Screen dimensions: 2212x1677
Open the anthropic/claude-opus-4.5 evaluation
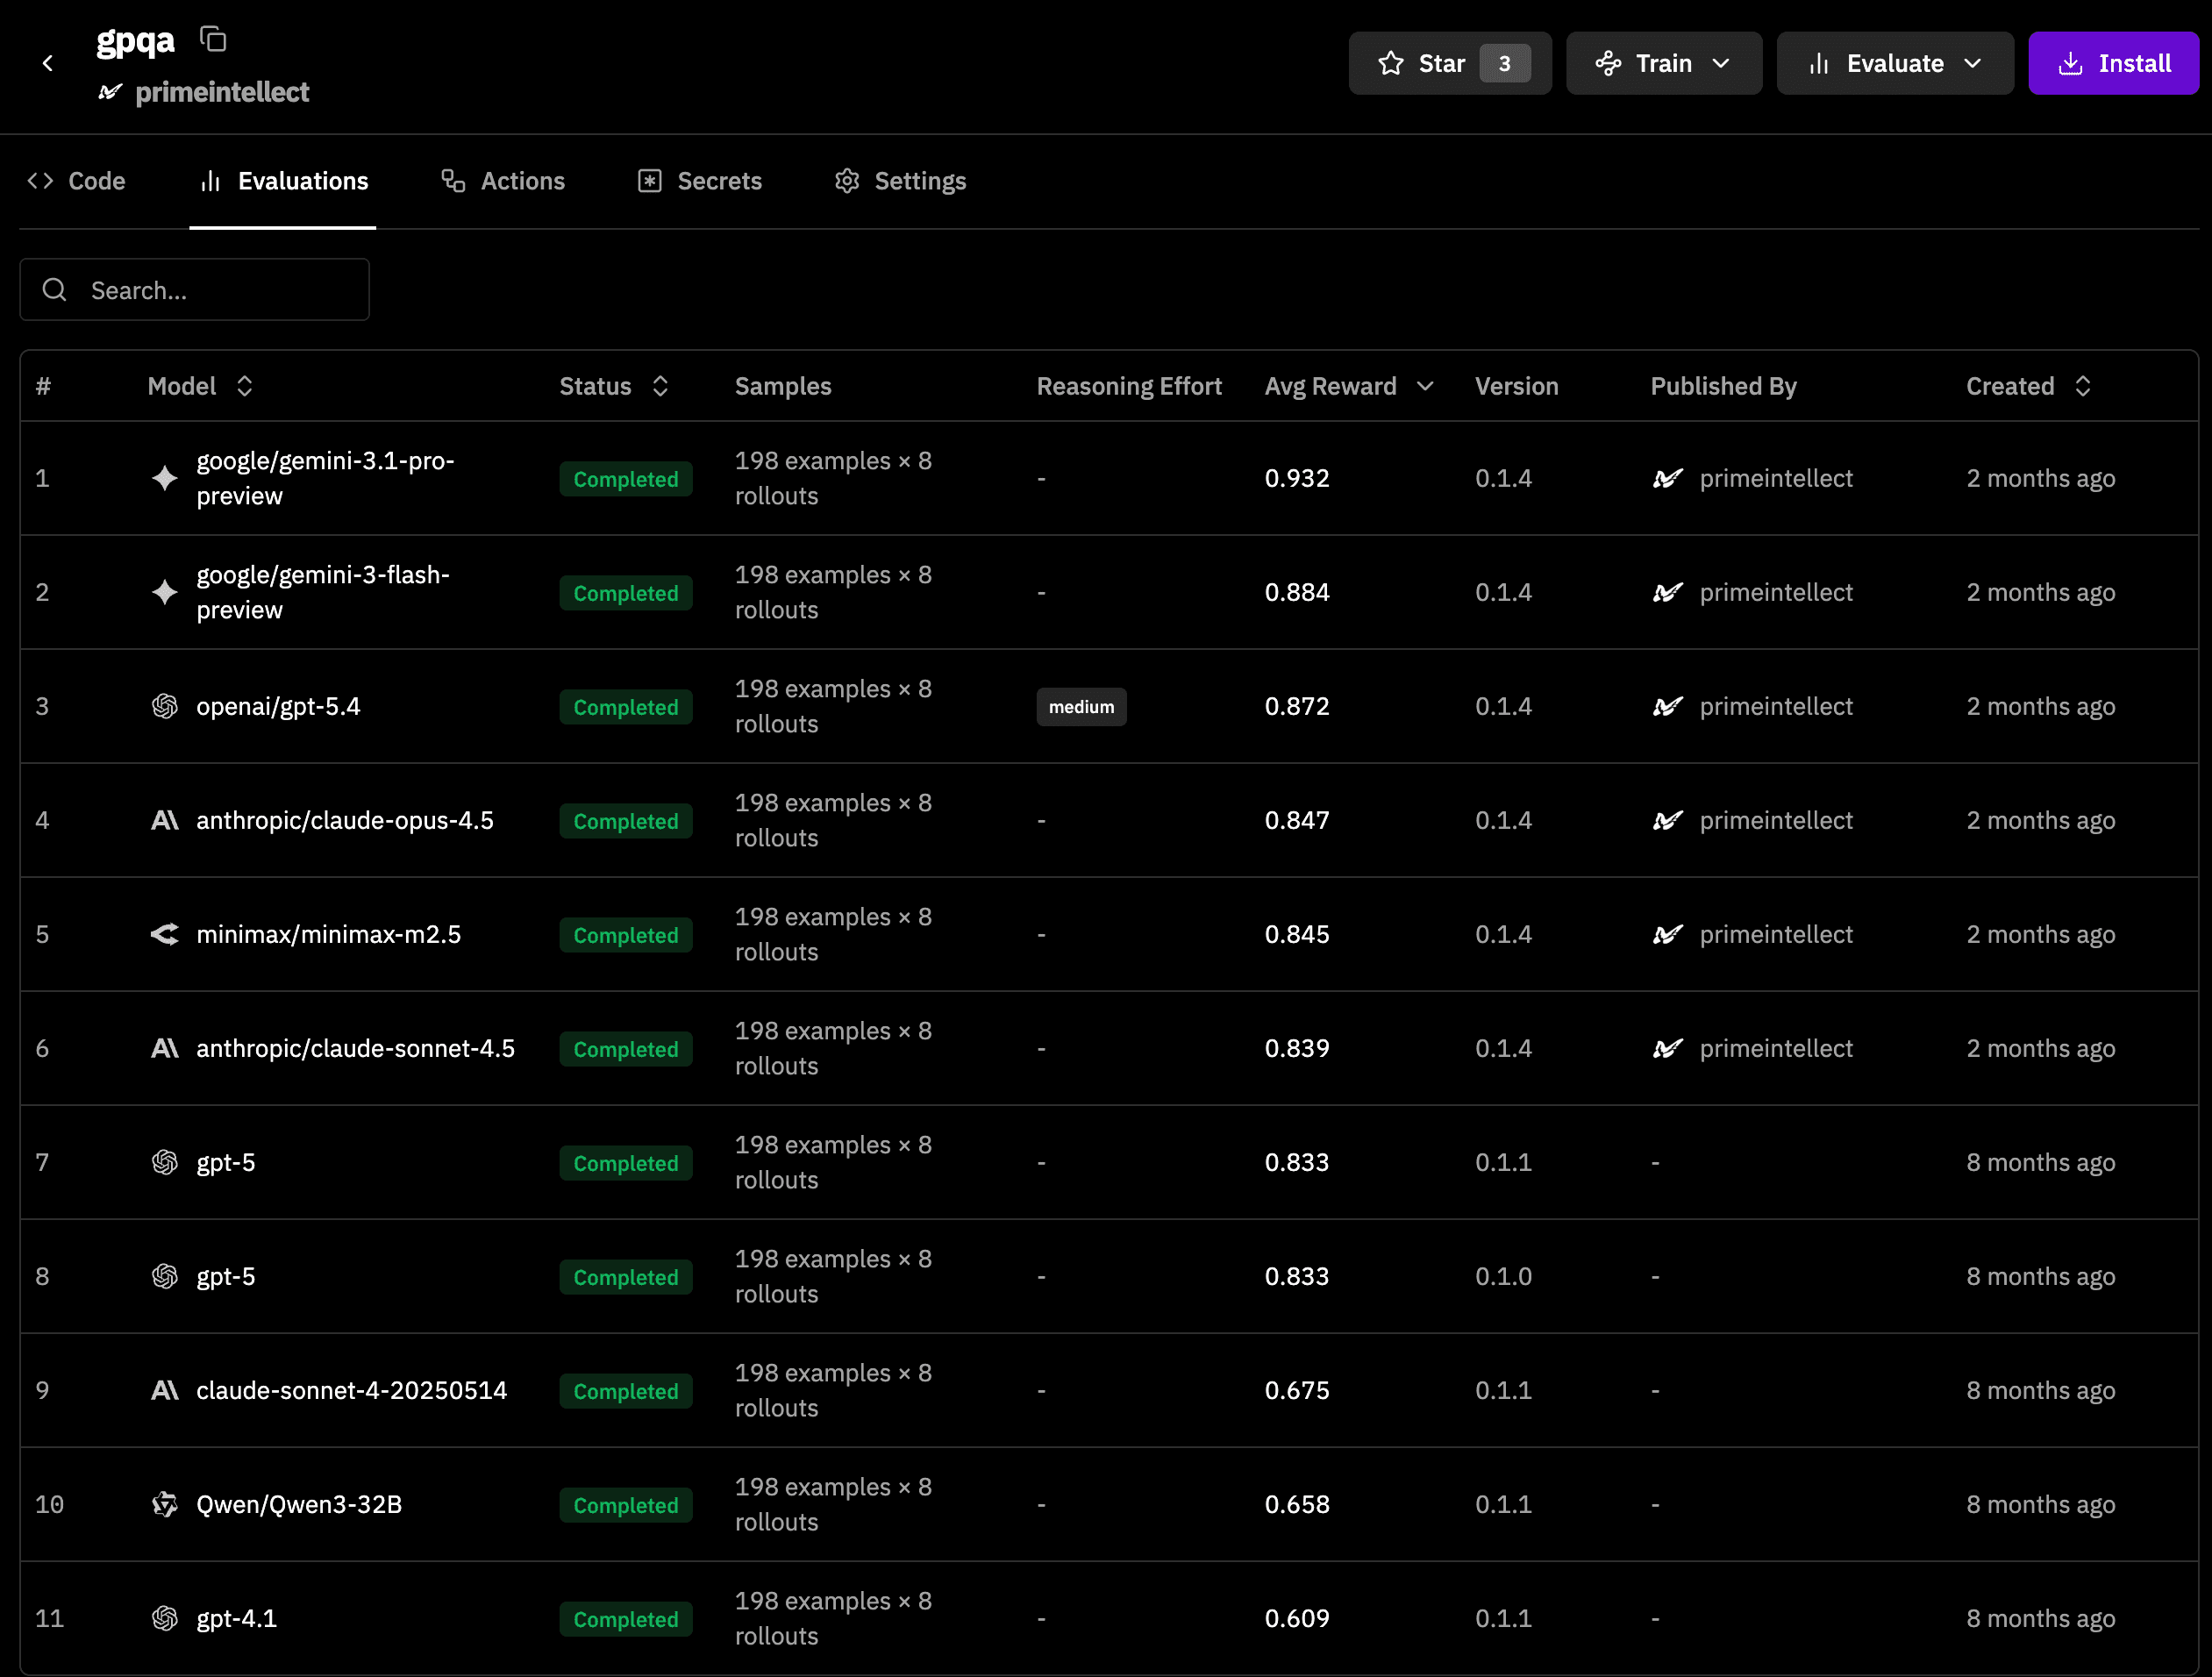pos(345,820)
